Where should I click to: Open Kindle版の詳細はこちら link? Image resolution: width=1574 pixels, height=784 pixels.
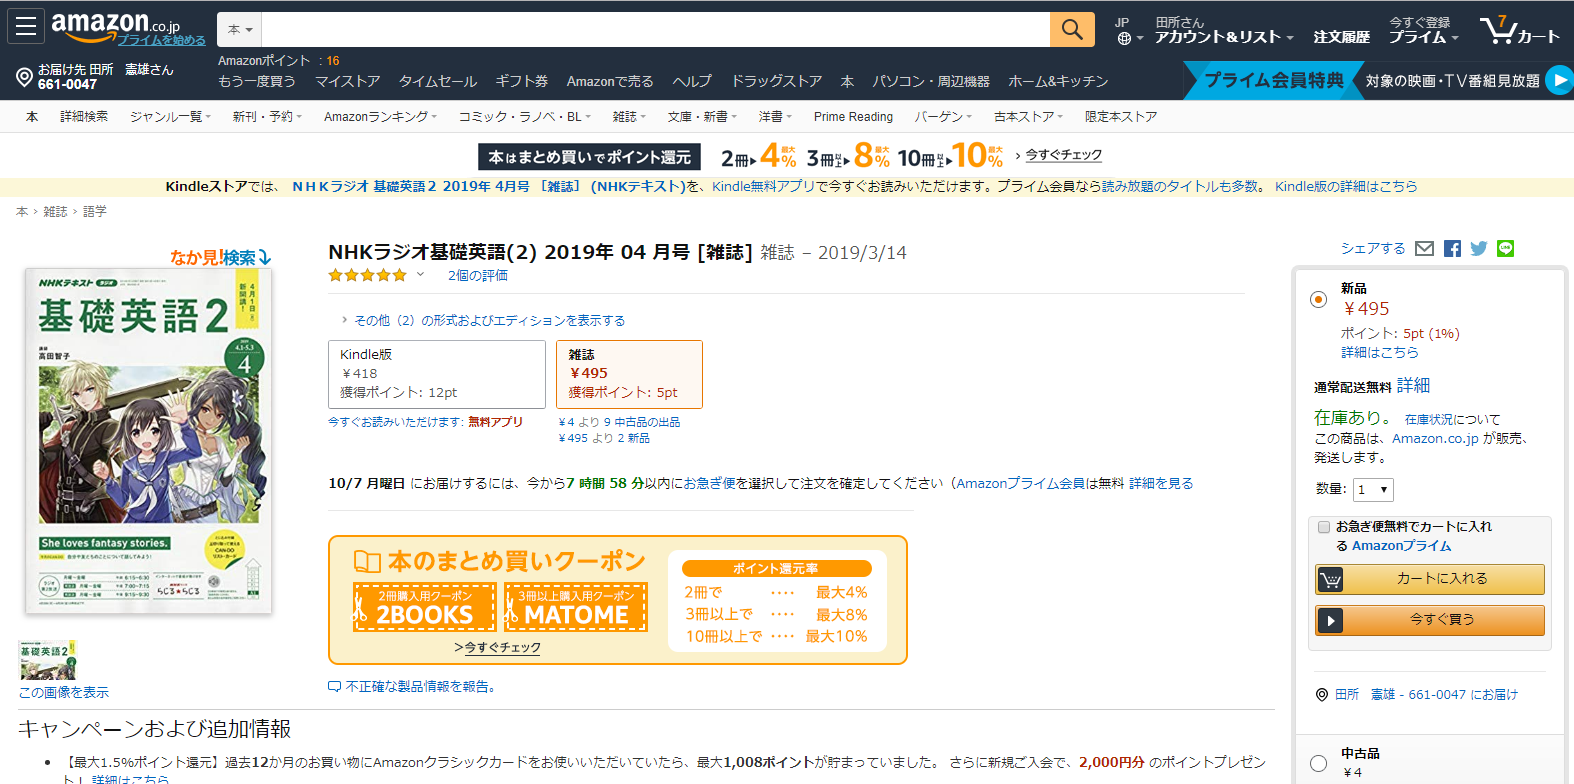(1346, 187)
